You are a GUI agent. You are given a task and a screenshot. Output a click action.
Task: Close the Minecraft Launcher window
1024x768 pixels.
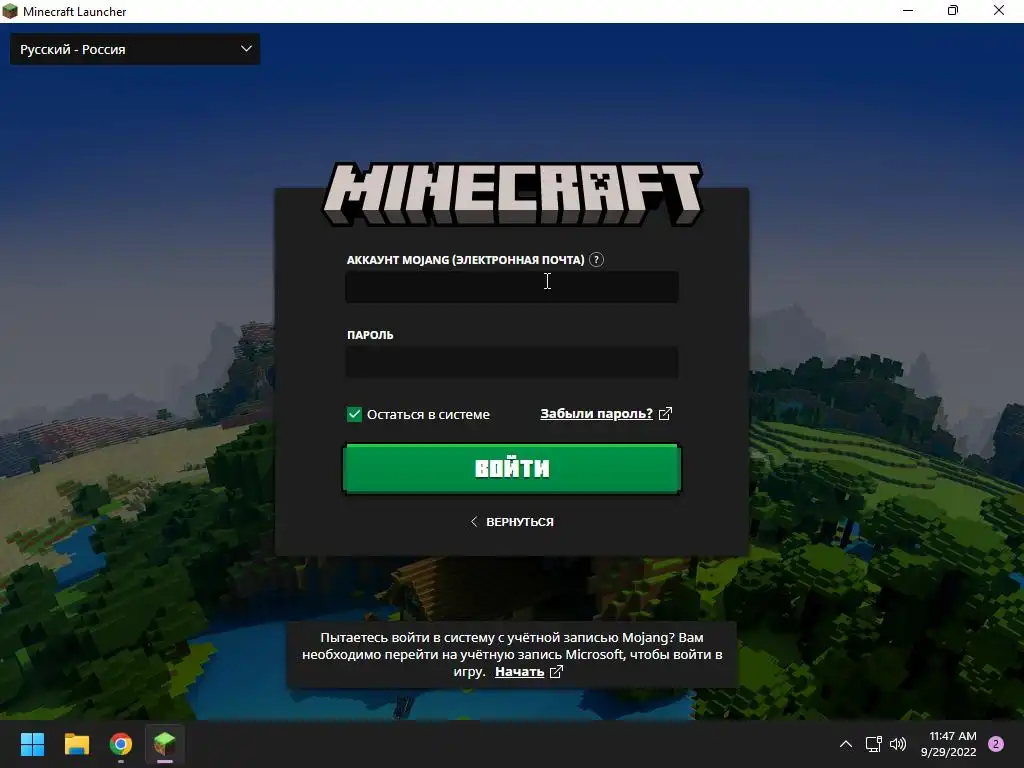tap(999, 10)
